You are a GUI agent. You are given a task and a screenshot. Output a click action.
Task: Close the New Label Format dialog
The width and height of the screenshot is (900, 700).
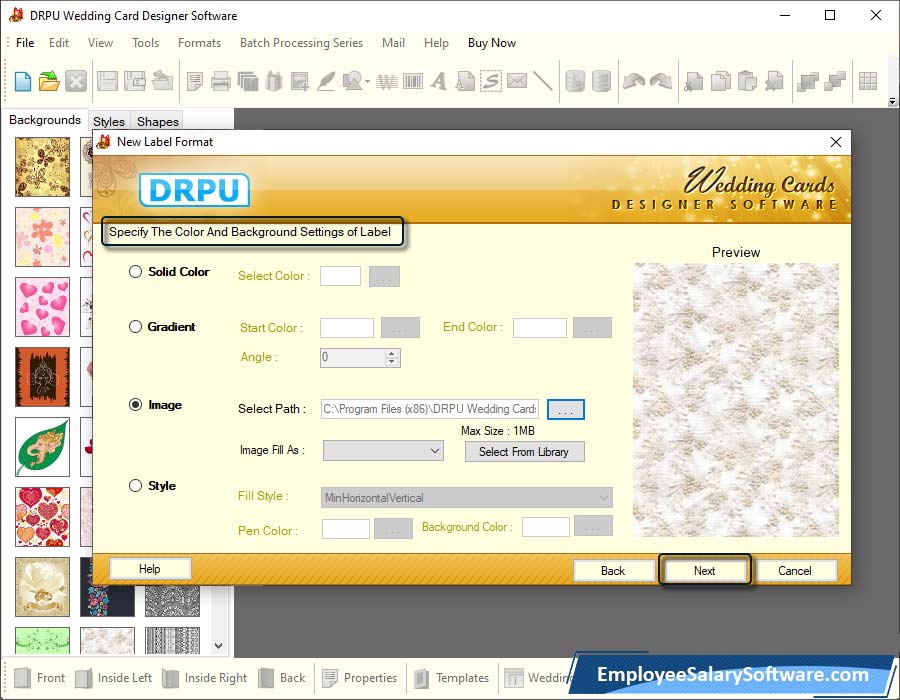click(x=836, y=142)
